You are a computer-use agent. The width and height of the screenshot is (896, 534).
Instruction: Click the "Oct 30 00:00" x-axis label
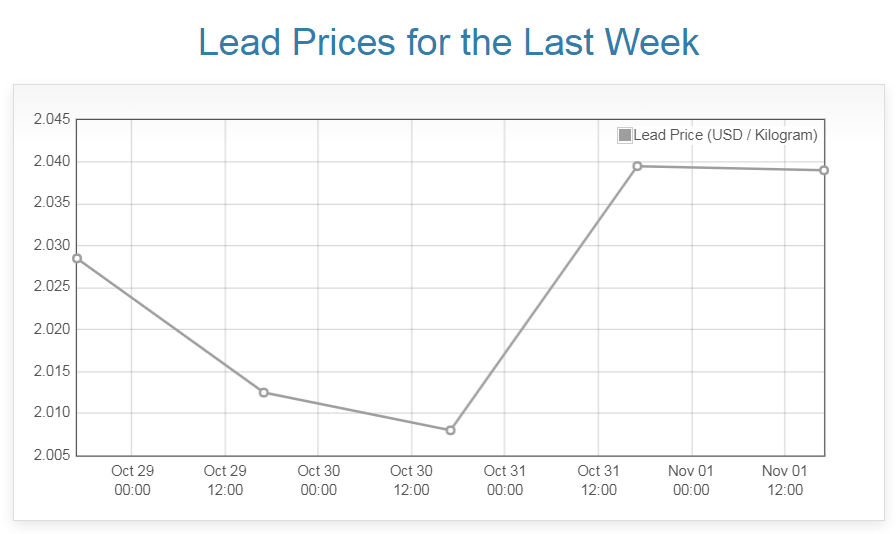318,480
